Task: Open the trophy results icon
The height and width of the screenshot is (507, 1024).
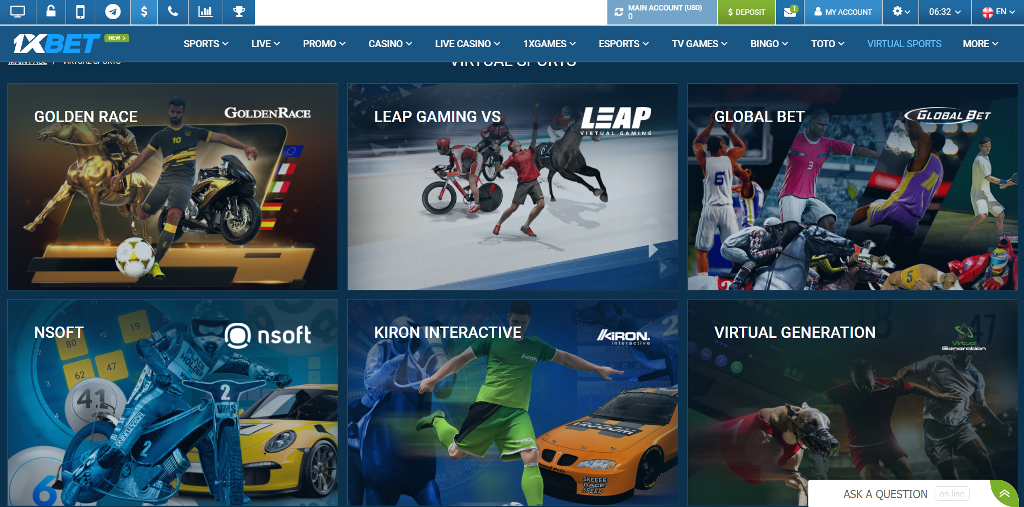Action: click(x=238, y=12)
